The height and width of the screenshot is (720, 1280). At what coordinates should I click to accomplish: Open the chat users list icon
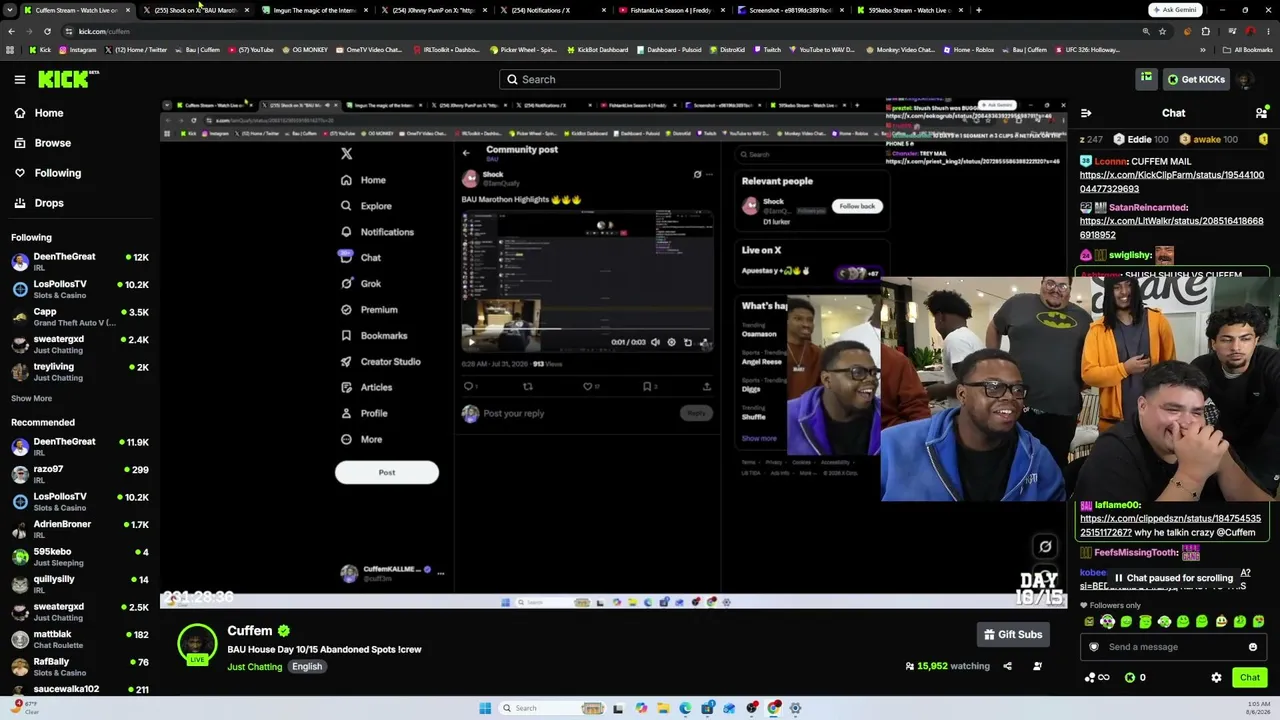(x=1261, y=113)
